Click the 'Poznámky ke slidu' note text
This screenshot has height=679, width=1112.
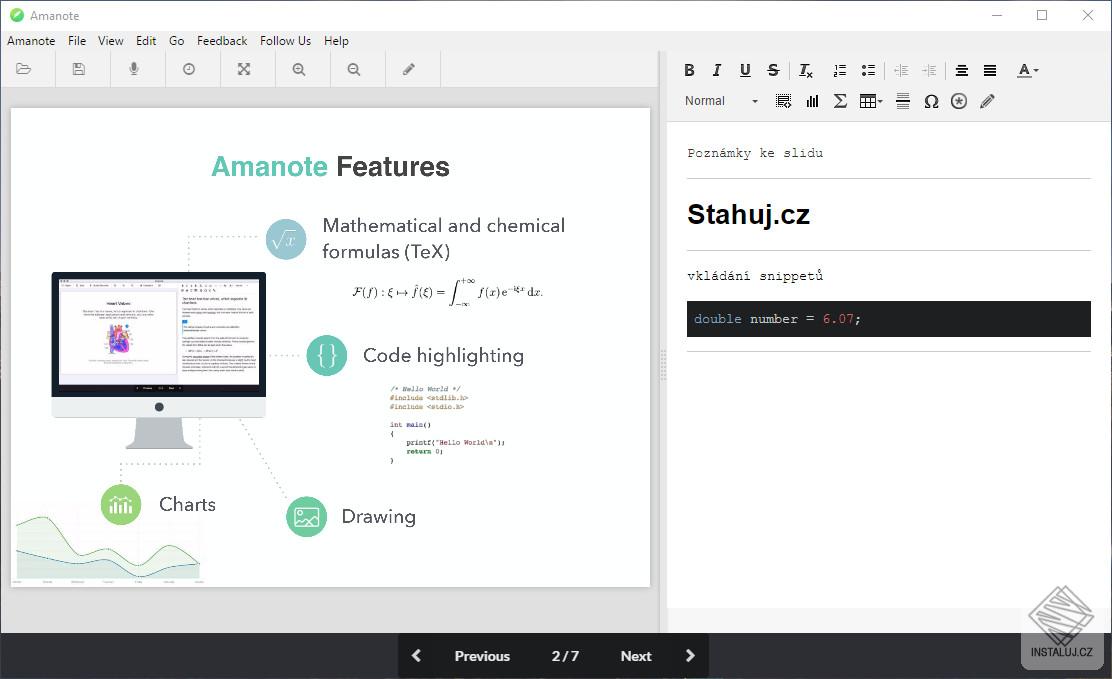(755, 153)
